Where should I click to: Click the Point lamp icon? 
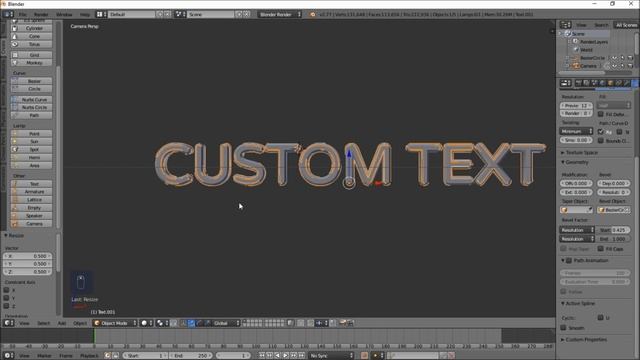(x=15, y=133)
